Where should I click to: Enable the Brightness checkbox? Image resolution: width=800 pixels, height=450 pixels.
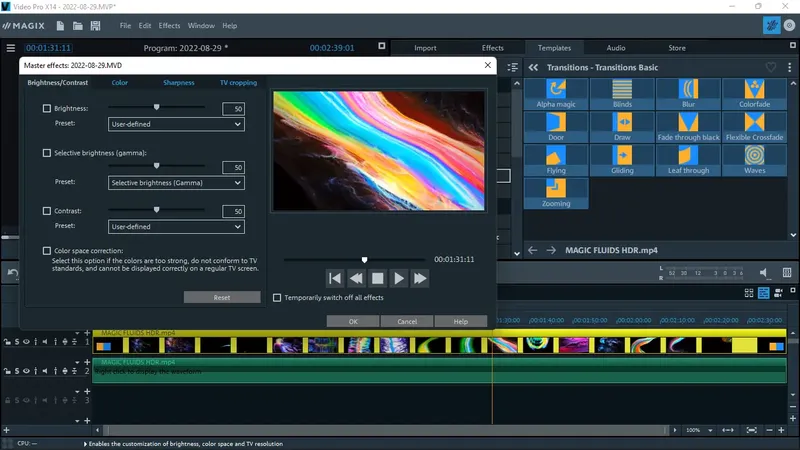click(x=47, y=108)
